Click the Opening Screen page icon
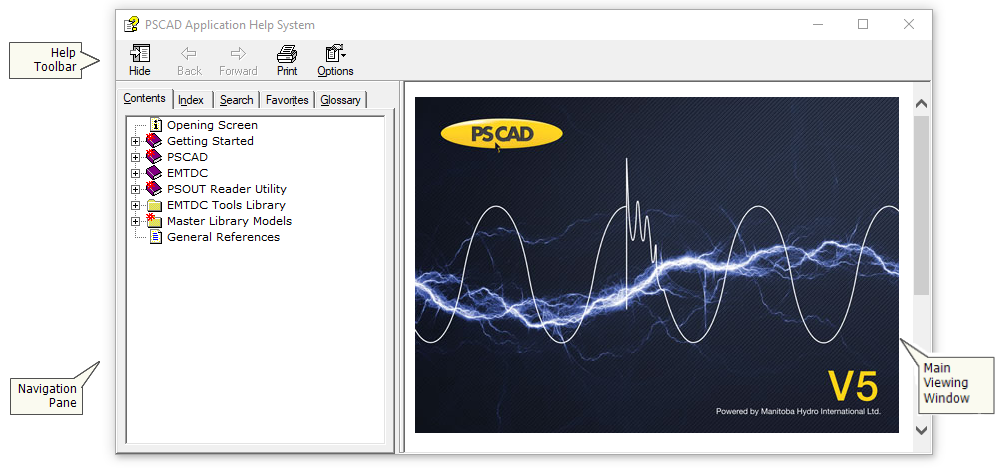 [x=156, y=125]
